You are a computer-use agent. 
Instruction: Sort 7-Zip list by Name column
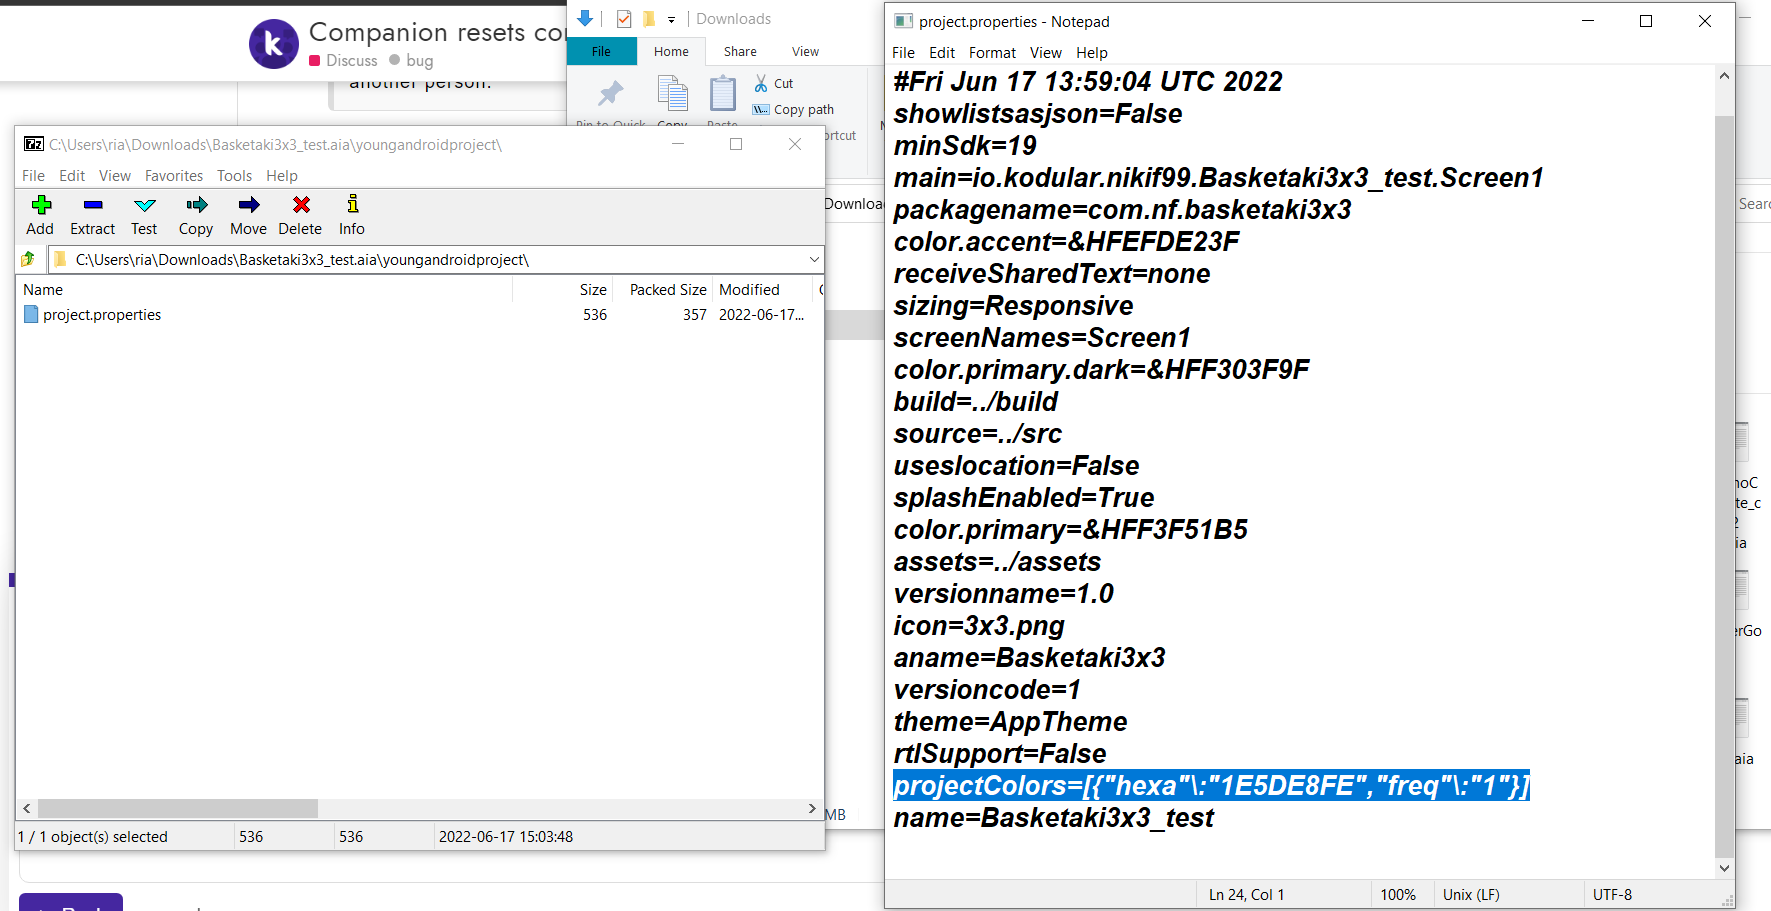tap(266, 290)
